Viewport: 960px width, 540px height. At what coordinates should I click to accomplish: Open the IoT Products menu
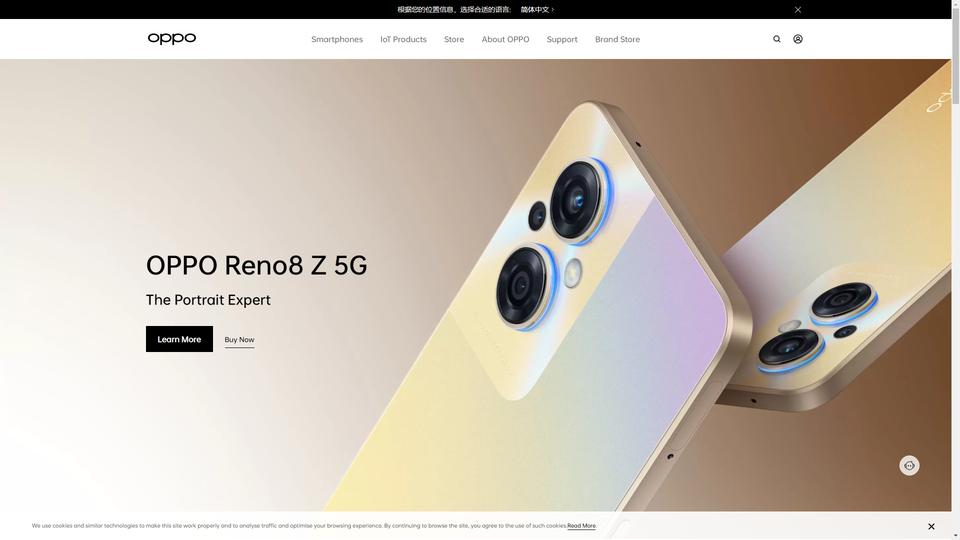coord(403,39)
